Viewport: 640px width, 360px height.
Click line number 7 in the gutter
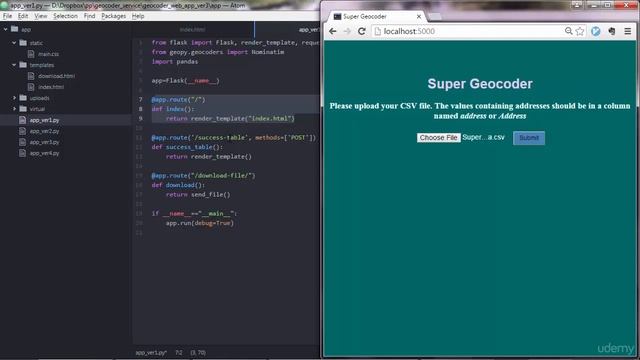pos(140,100)
